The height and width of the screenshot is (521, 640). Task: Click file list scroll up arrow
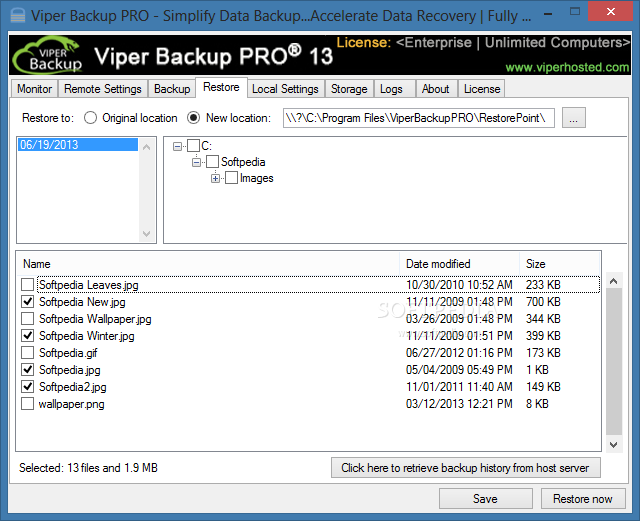613,281
